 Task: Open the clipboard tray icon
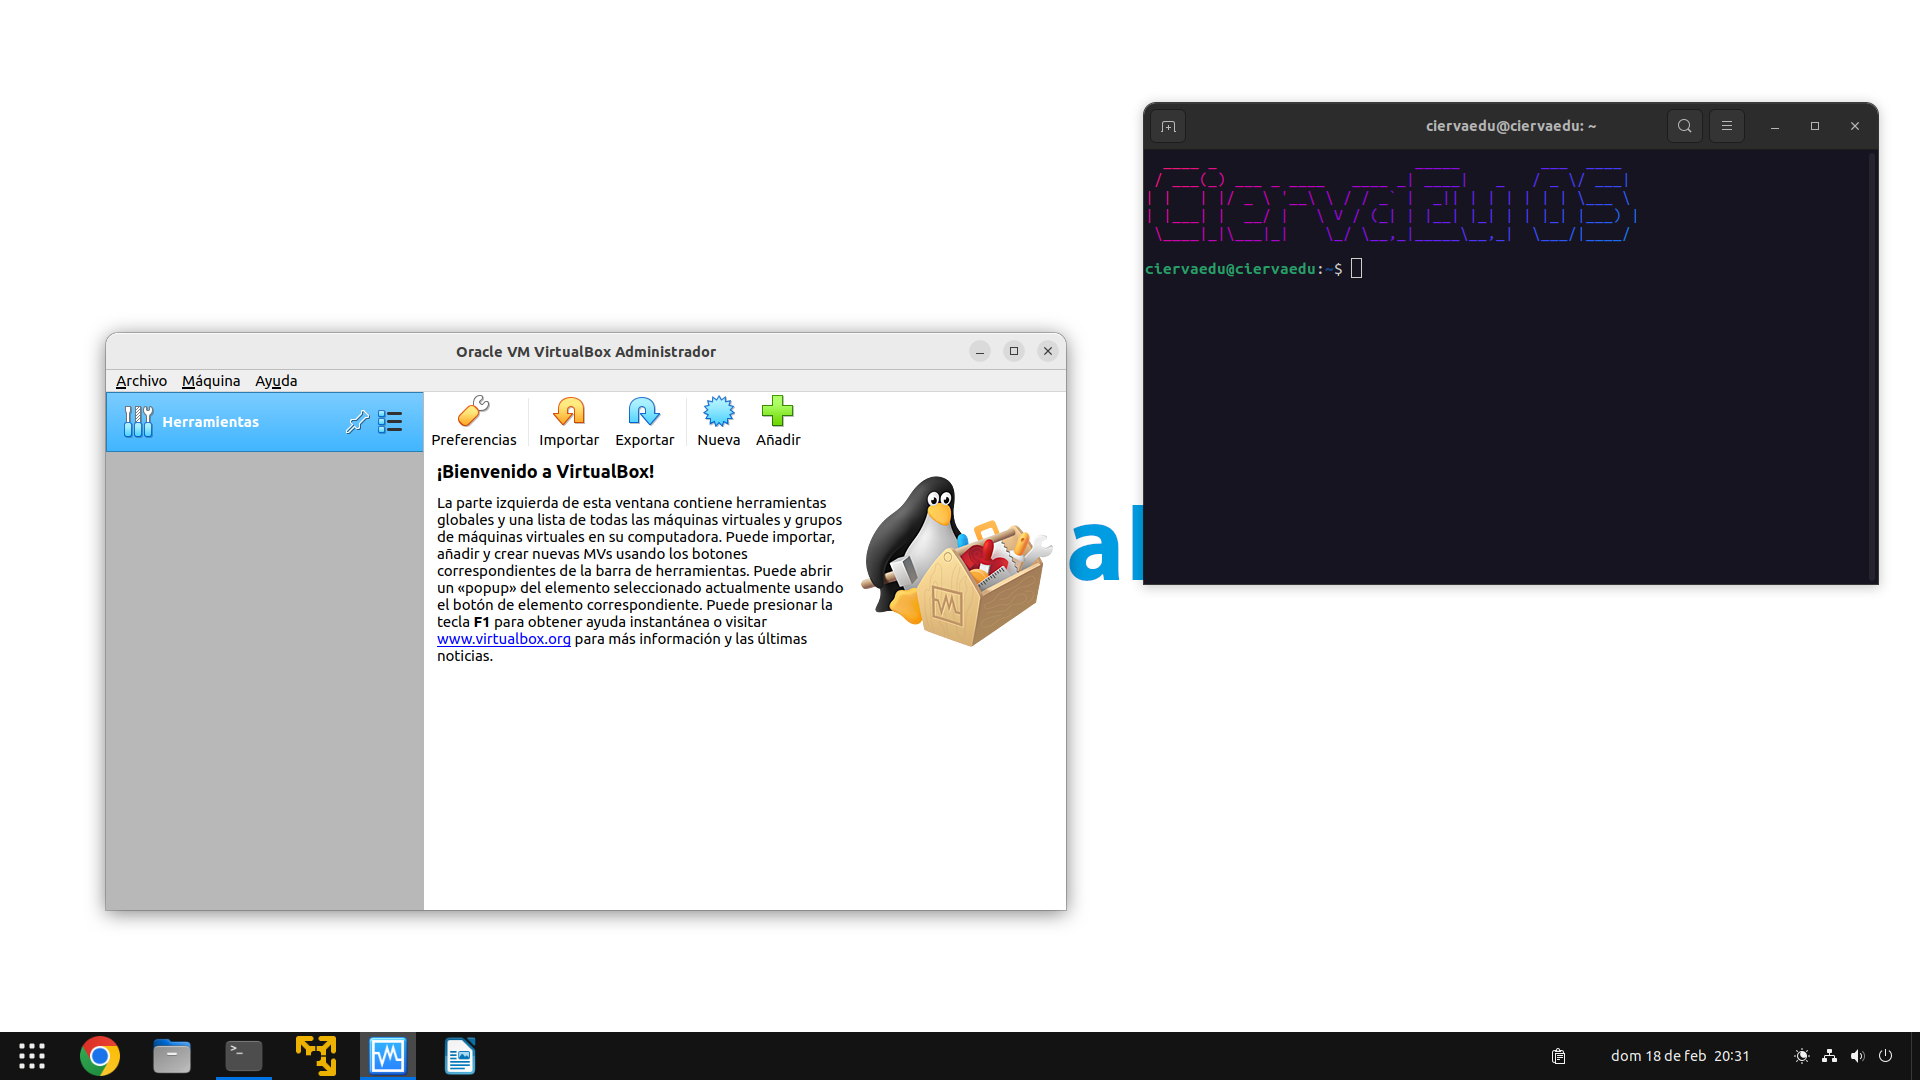point(1558,1056)
